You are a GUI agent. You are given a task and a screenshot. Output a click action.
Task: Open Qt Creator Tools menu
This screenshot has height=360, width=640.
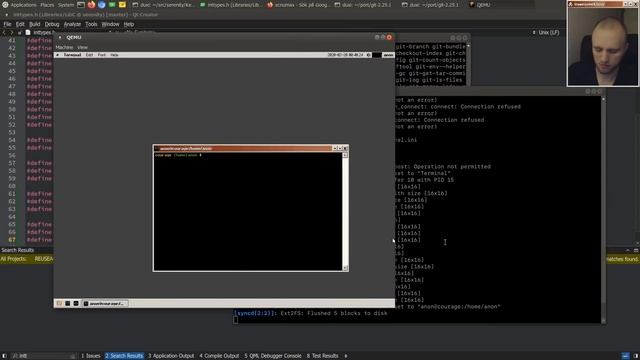click(x=91, y=24)
